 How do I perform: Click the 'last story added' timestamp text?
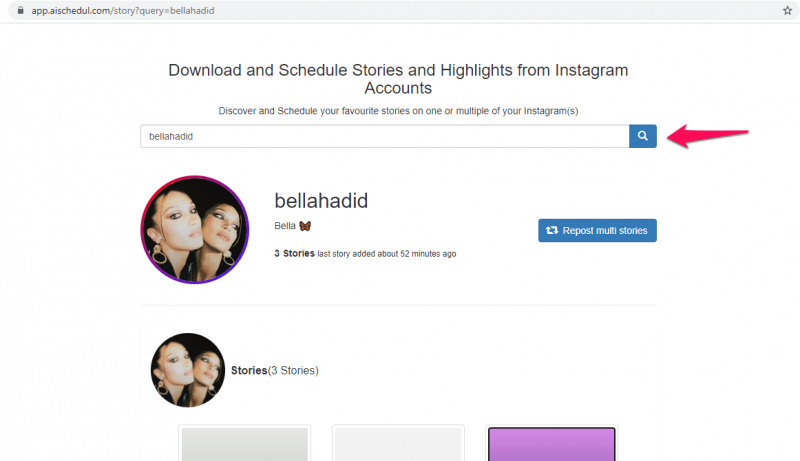click(x=387, y=254)
